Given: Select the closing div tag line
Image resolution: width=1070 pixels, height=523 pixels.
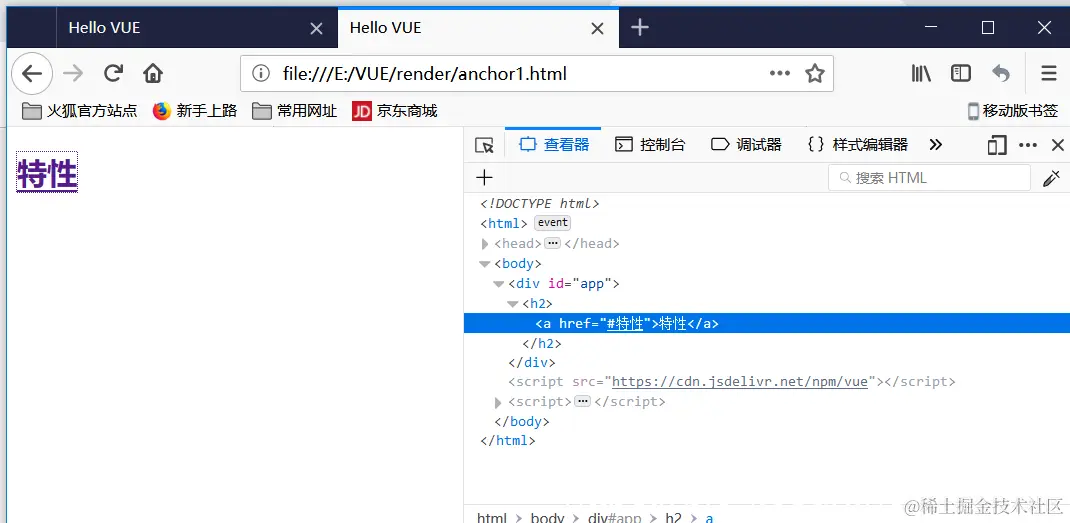Looking at the screenshot, I should 532,363.
